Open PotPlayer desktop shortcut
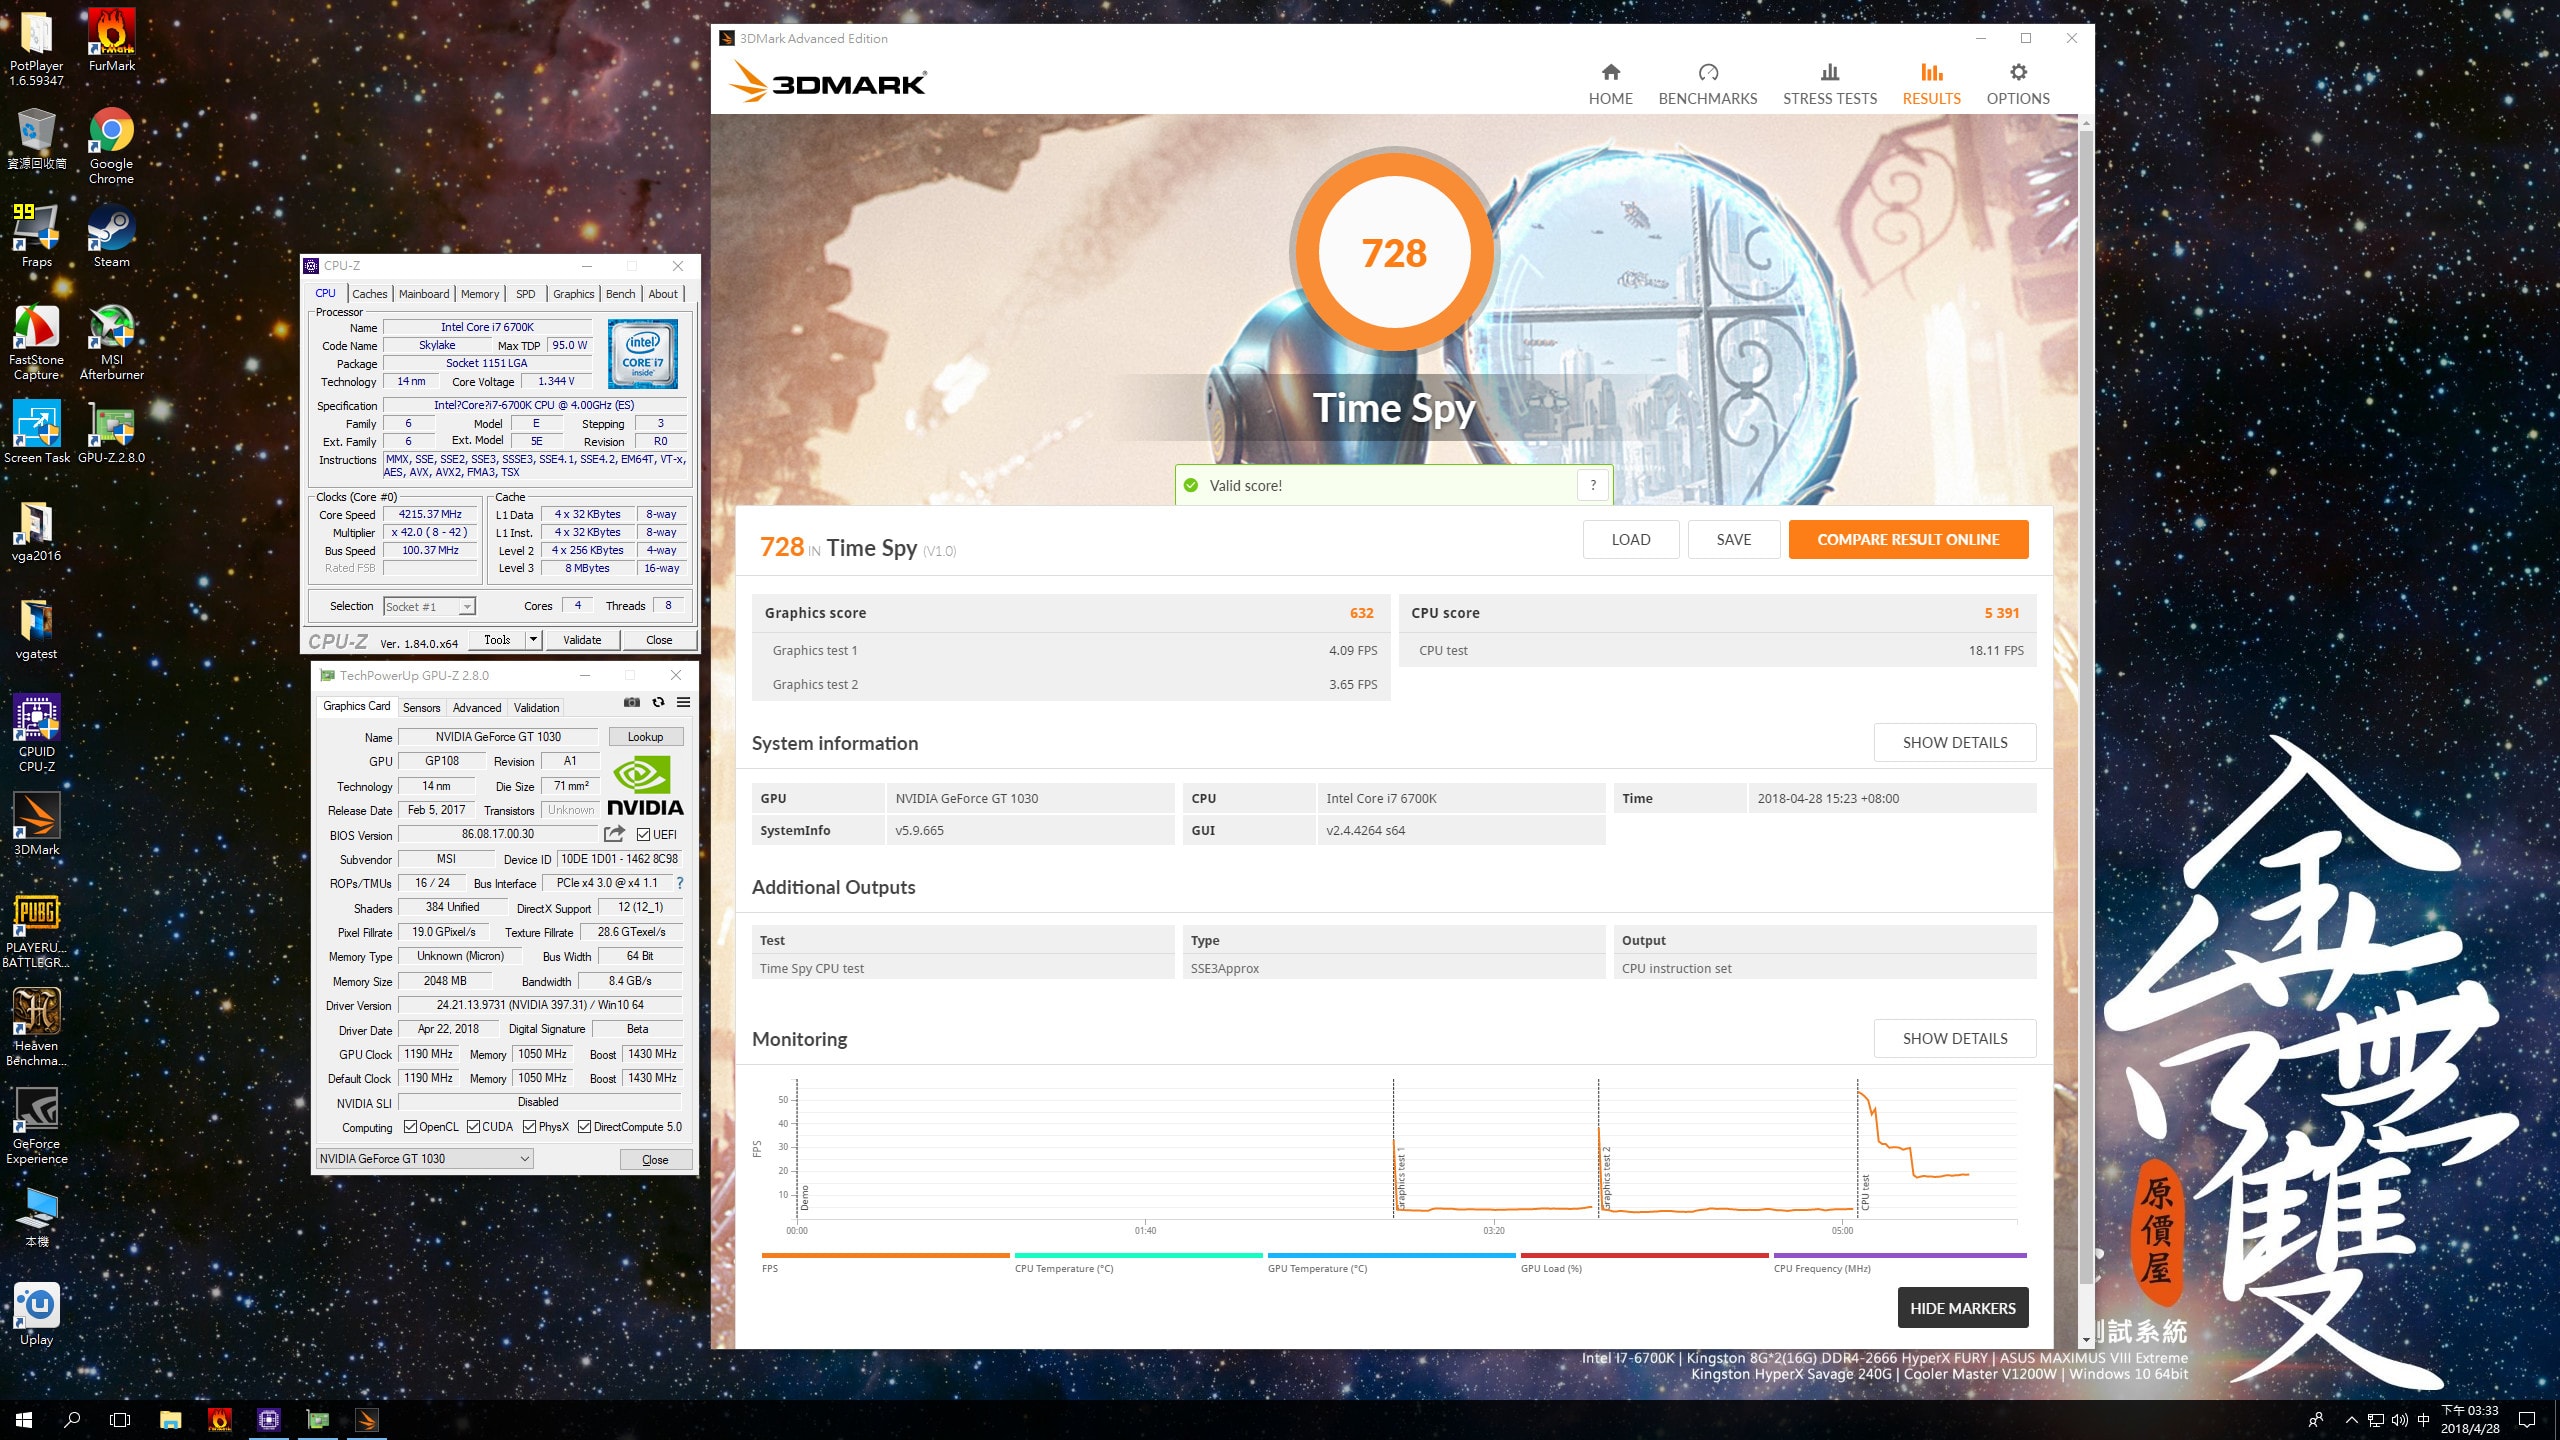The image size is (2560, 1440). [36, 47]
